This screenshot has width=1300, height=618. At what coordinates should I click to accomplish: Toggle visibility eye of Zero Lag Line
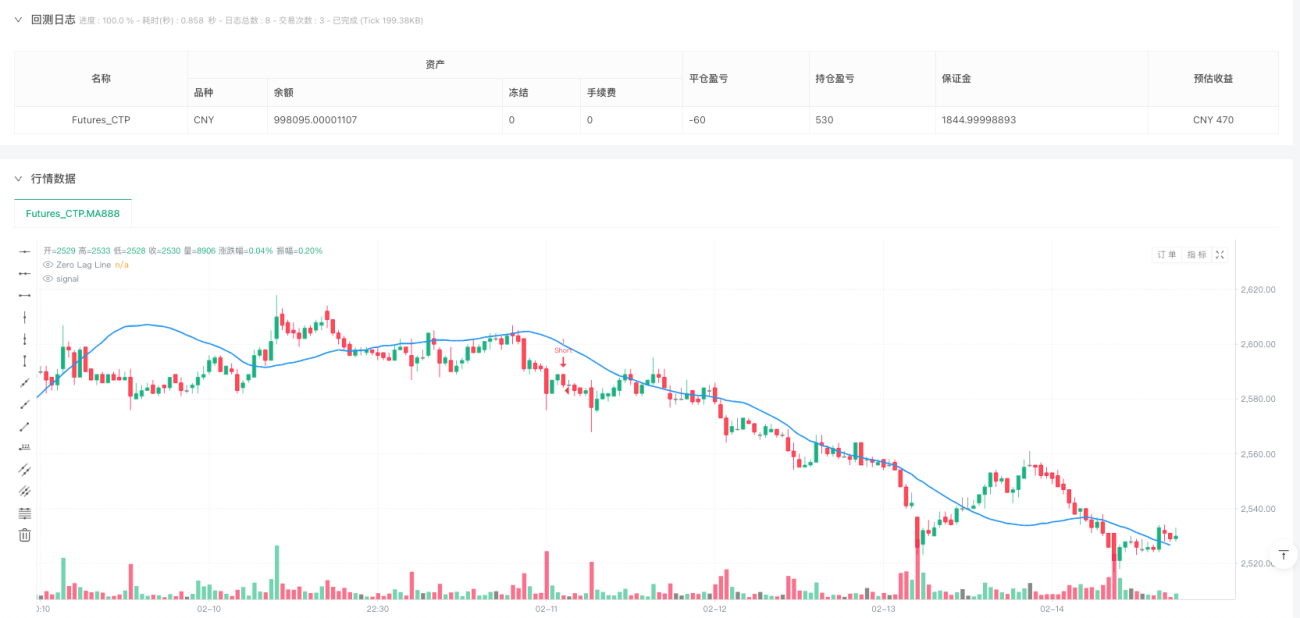tap(47, 265)
